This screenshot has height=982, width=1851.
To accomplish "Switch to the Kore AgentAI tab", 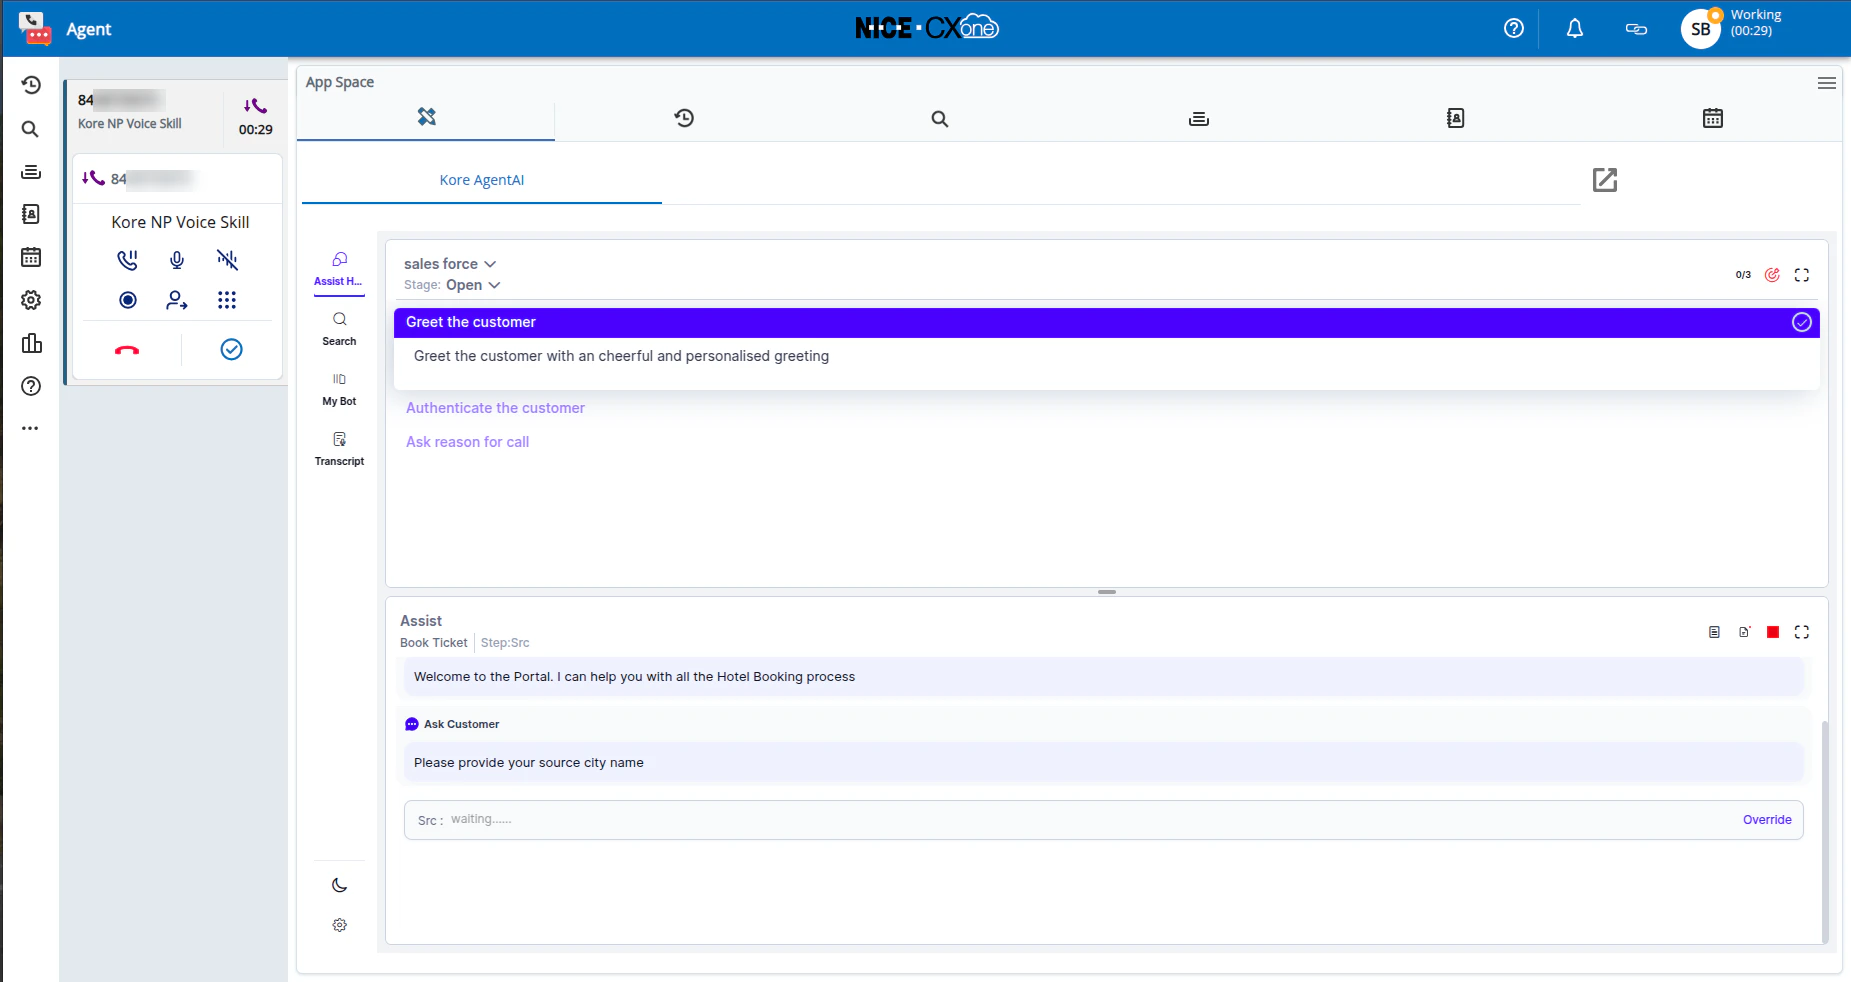I will (x=481, y=180).
